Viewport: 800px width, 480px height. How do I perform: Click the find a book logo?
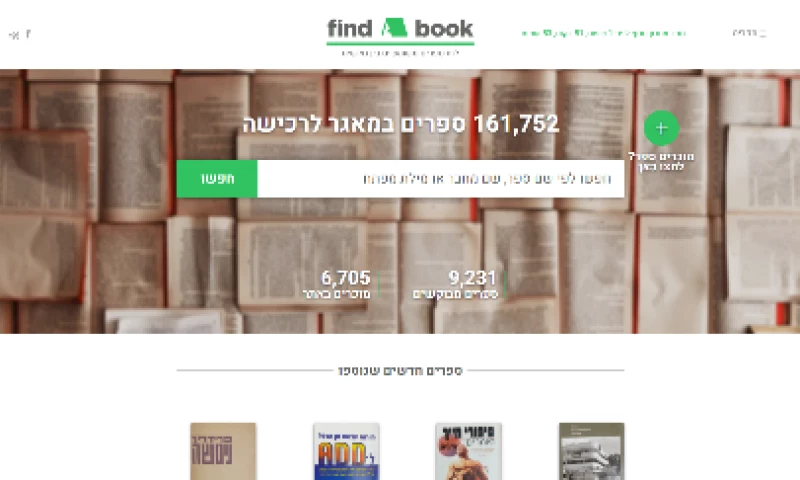click(401, 31)
